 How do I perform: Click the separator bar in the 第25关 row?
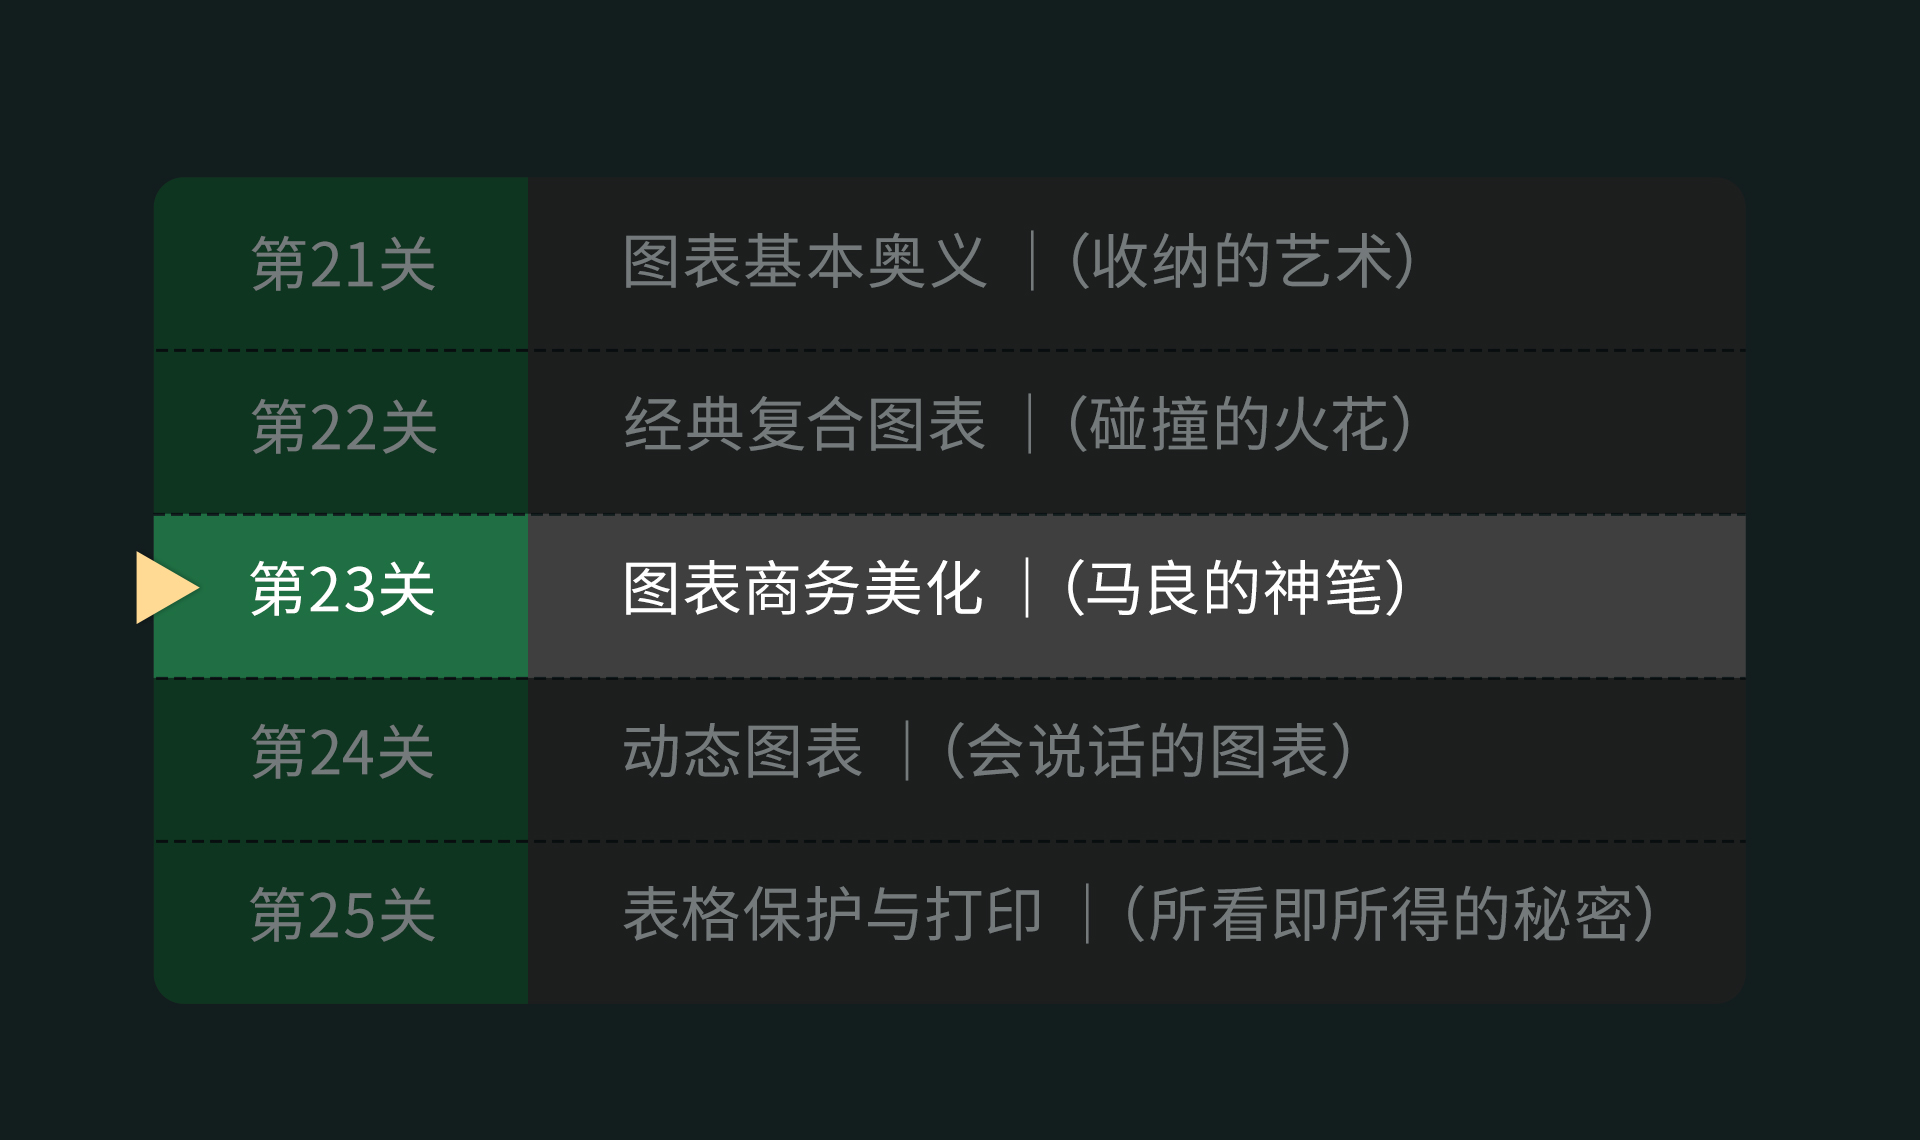(x=1087, y=914)
